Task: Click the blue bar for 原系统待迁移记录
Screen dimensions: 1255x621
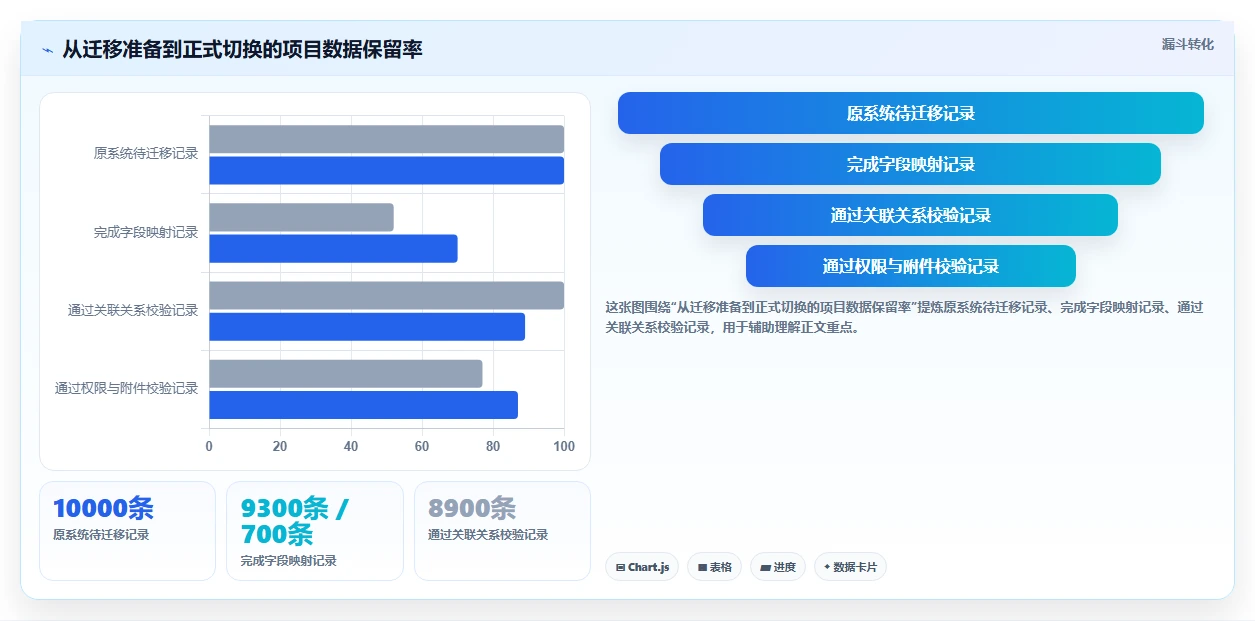Action: click(386, 171)
